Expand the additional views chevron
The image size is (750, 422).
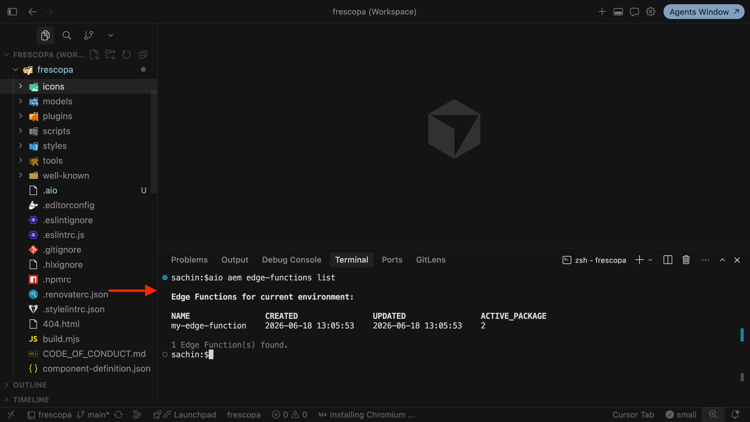click(110, 35)
